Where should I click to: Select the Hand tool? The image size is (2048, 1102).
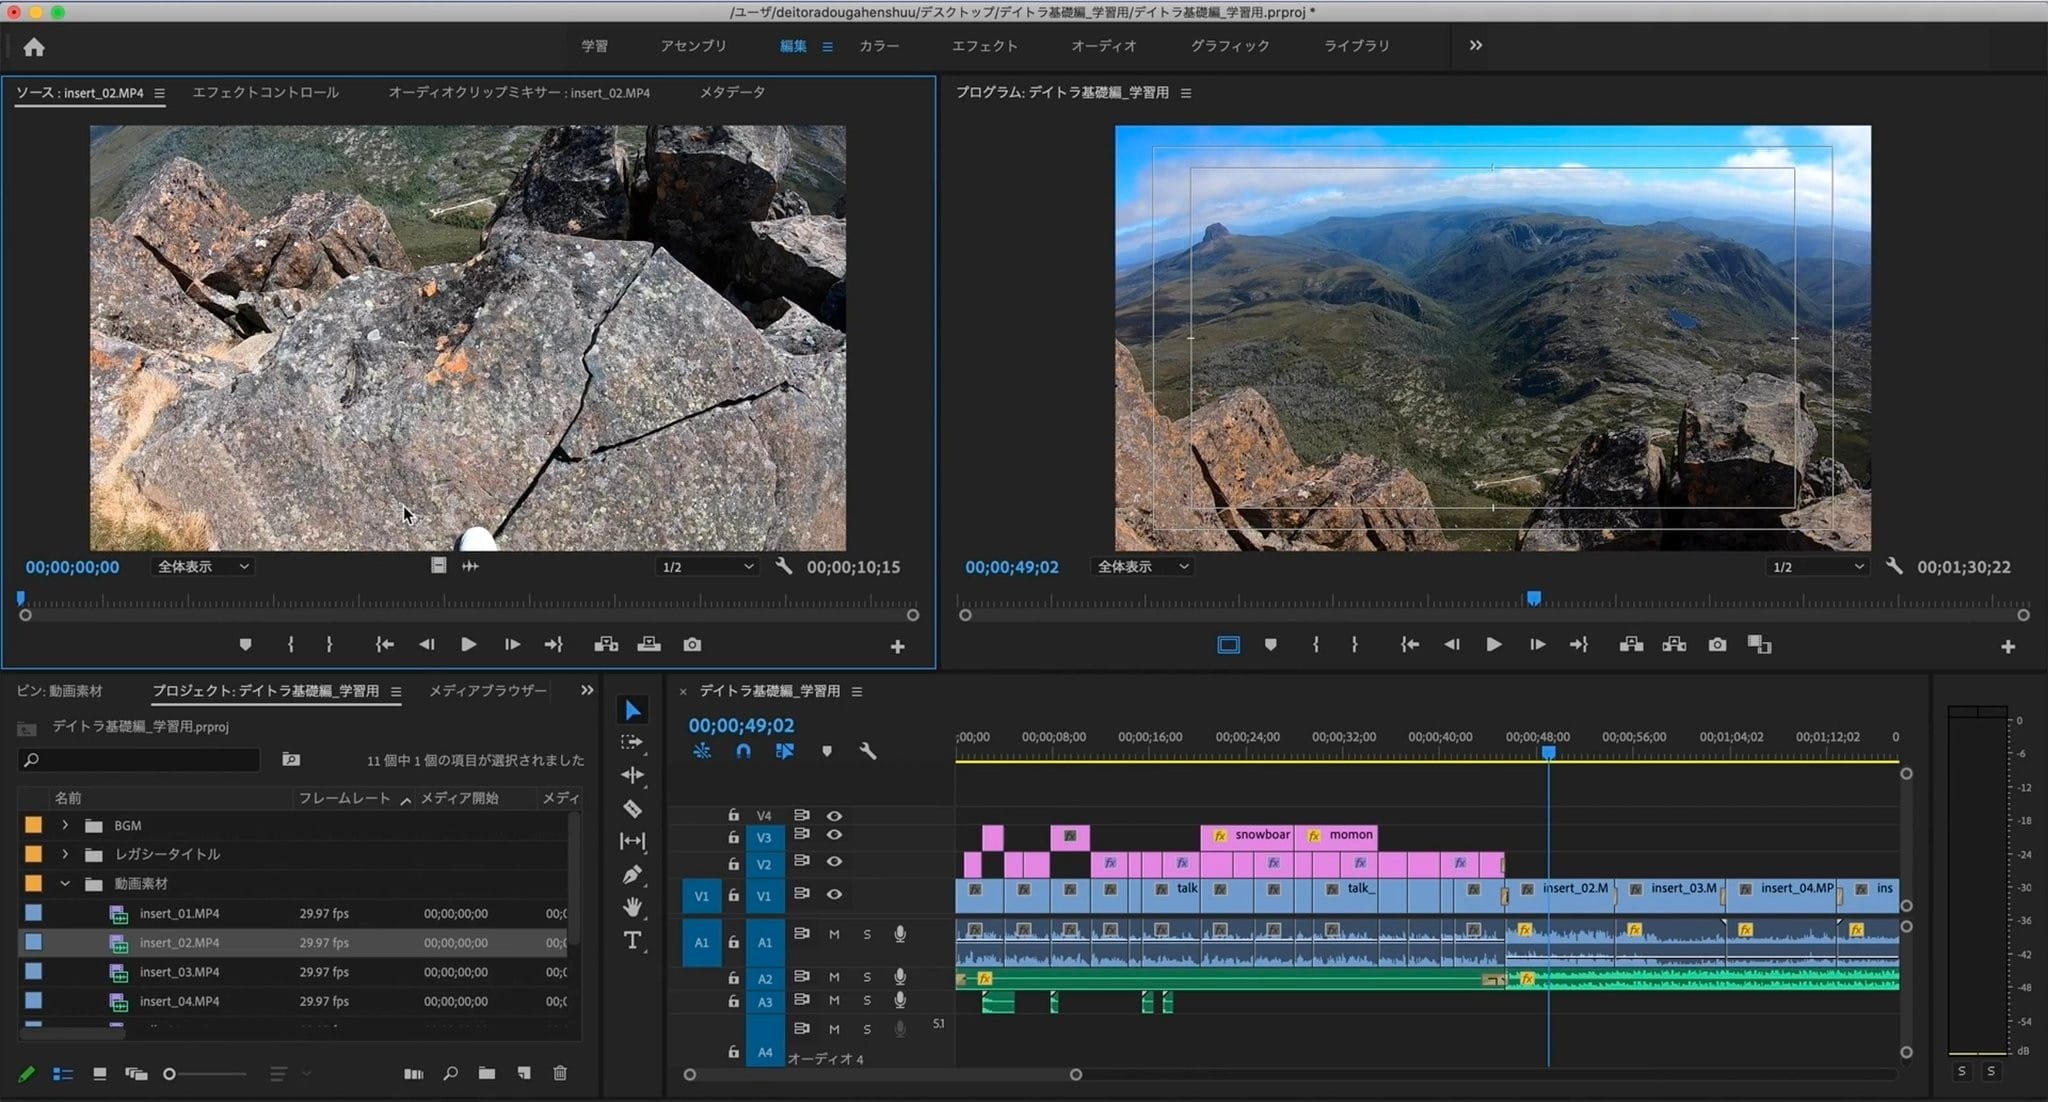click(632, 907)
